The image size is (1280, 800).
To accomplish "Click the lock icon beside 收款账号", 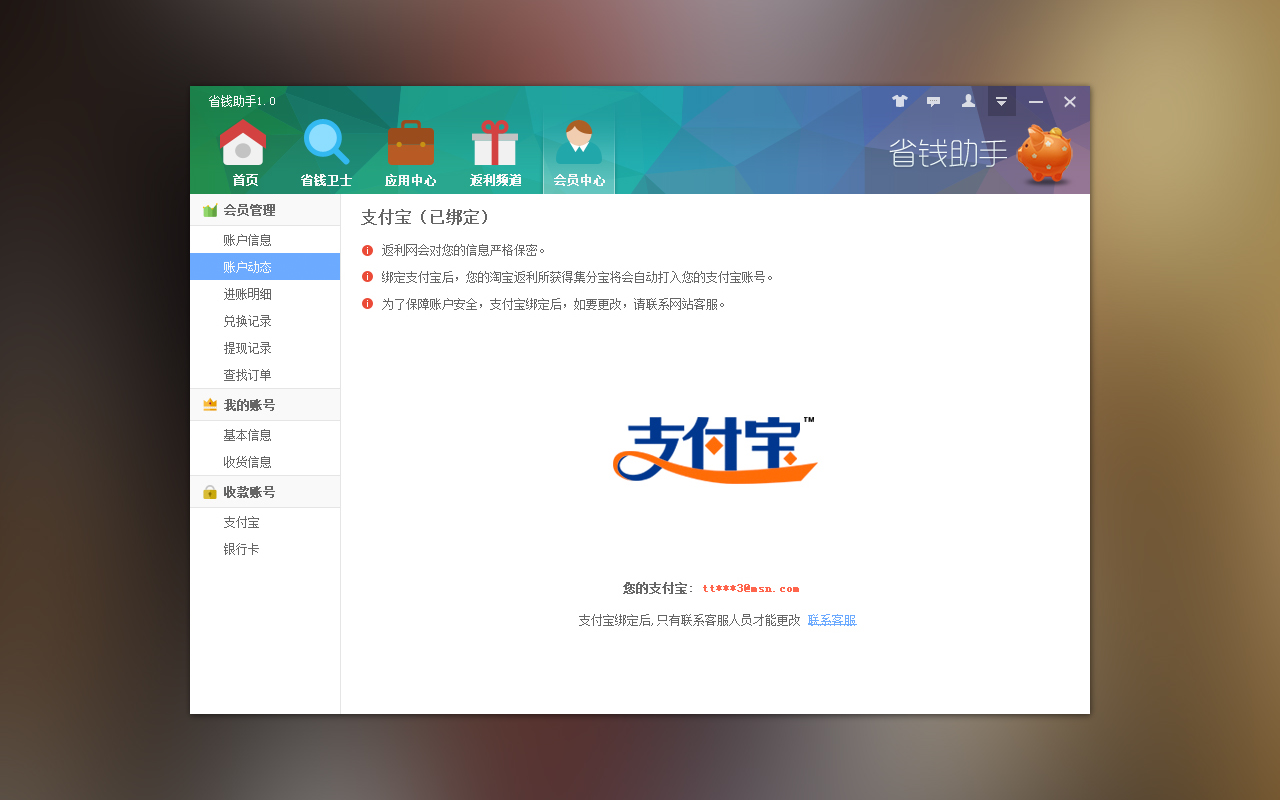I will click(210, 492).
